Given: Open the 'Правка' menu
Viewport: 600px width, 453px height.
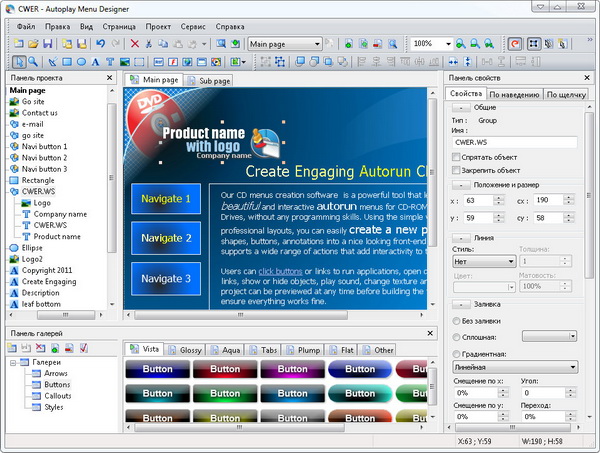Looking at the screenshot, I should tap(57, 27).
